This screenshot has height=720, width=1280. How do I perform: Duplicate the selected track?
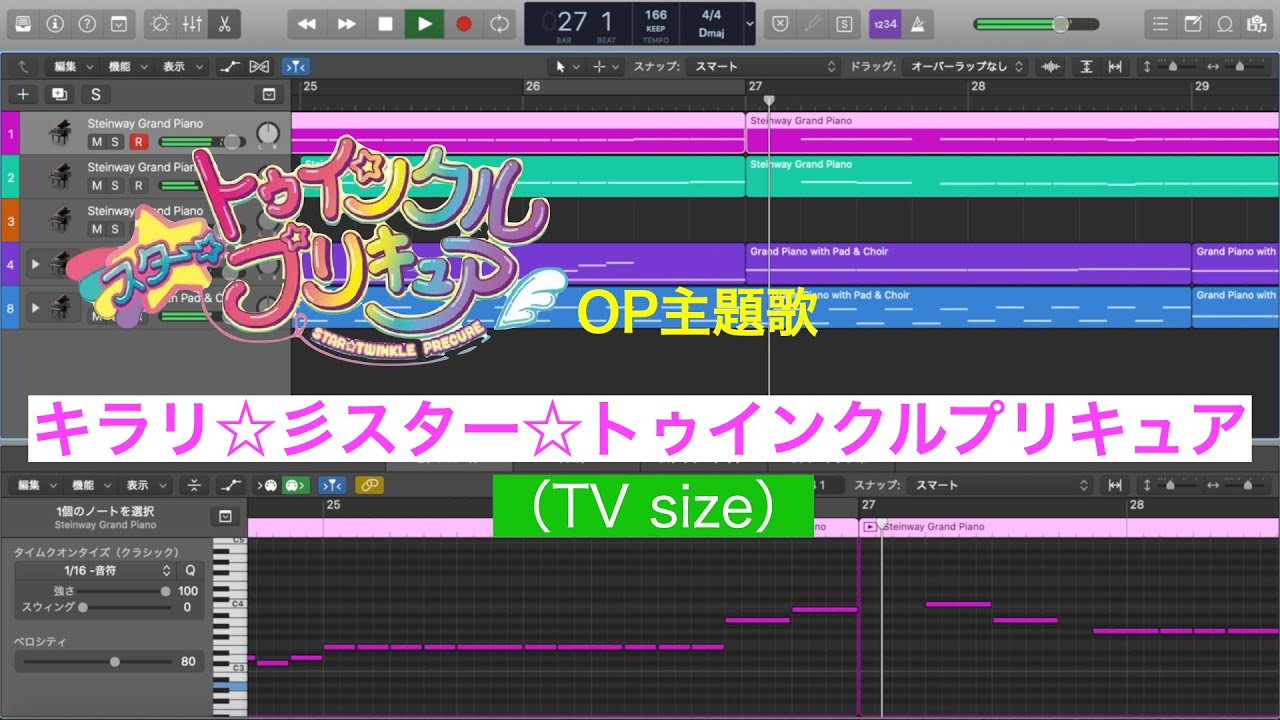click(x=58, y=95)
